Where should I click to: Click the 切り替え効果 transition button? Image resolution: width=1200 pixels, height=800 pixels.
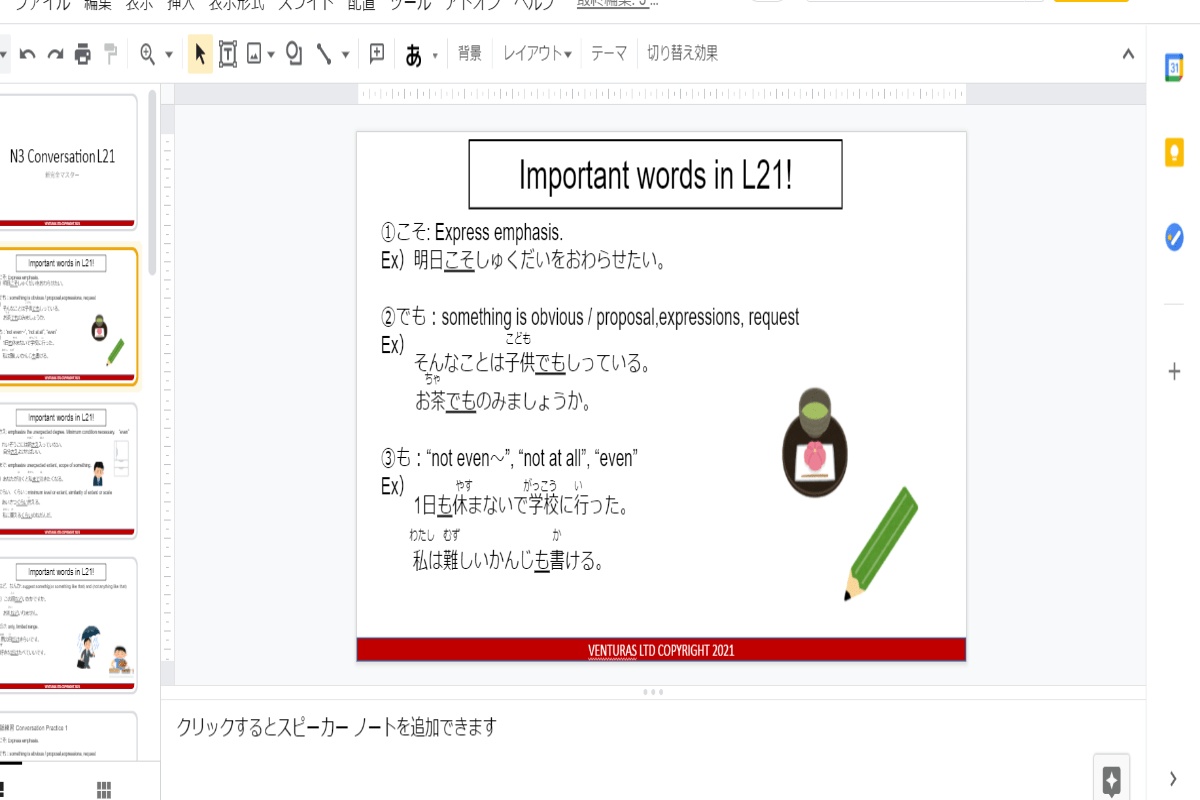(x=682, y=54)
